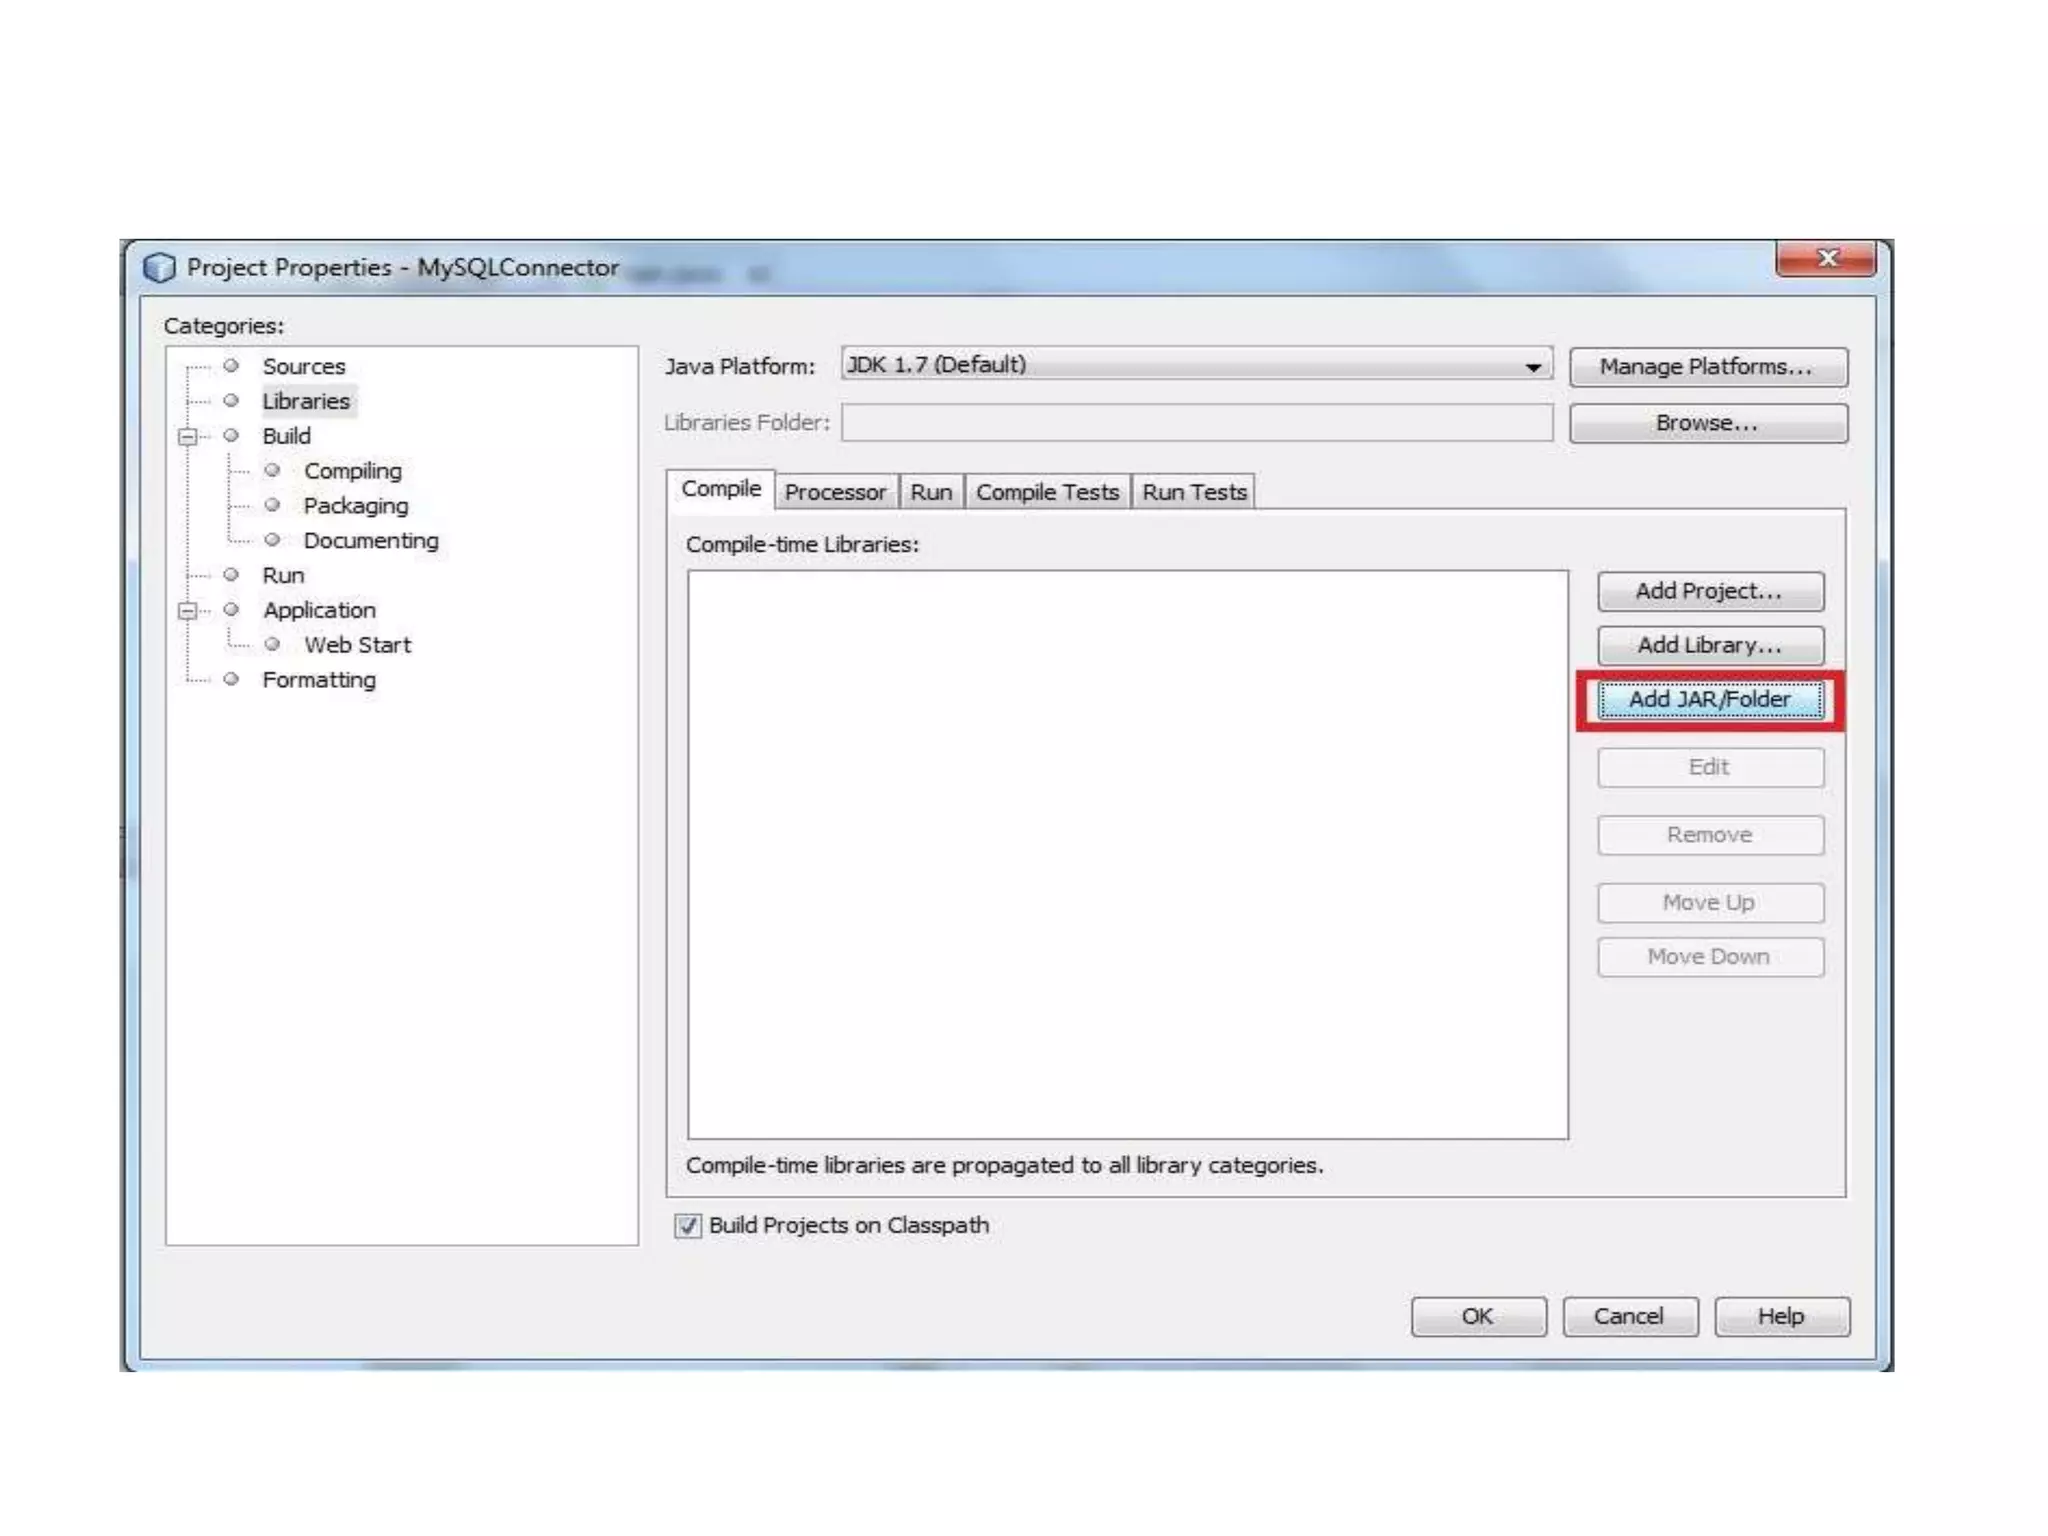The image size is (2048, 1536).
Task: Collapse the Build tree node
Action: (x=187, y=437)
